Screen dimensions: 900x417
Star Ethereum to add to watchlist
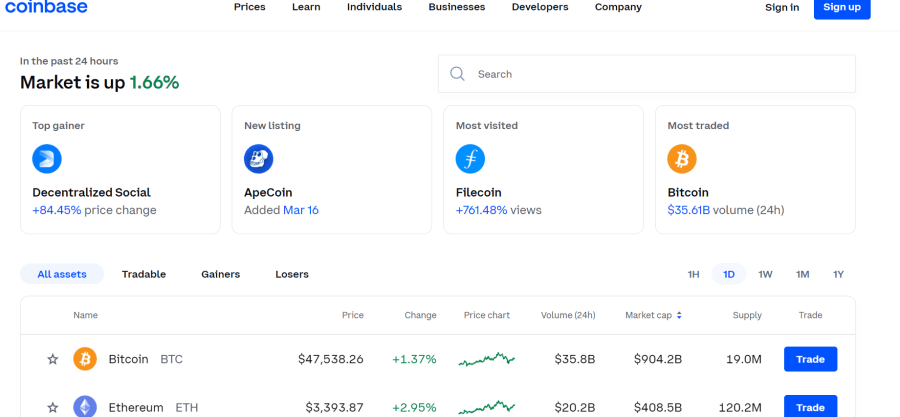(x=53, y=407)
